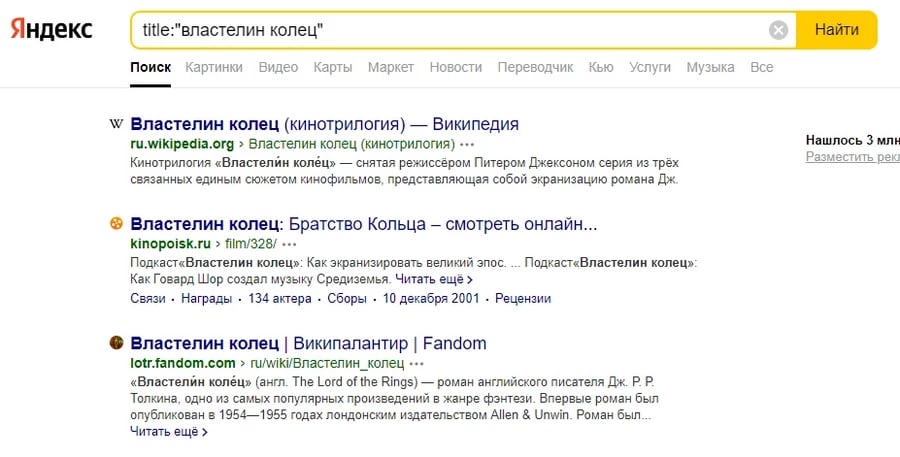Click inside the search query input field
Screen dimensions: 900x457
pyautogui.click(x=448, y=30)
